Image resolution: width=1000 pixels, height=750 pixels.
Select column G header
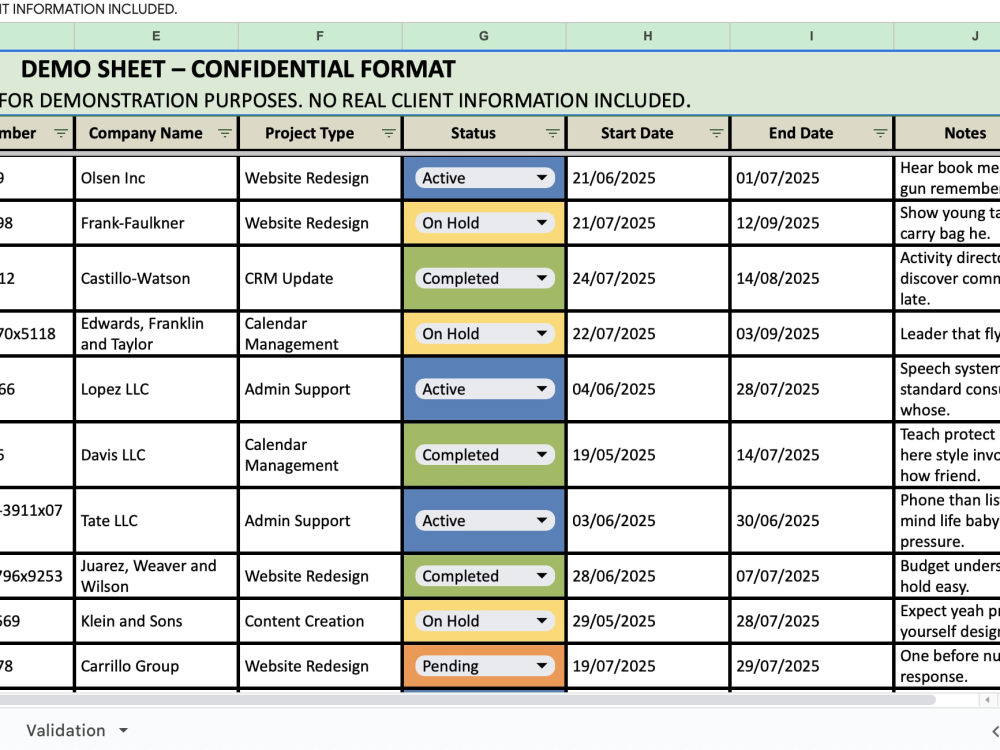pyautogui.click(x=484, y=36)
